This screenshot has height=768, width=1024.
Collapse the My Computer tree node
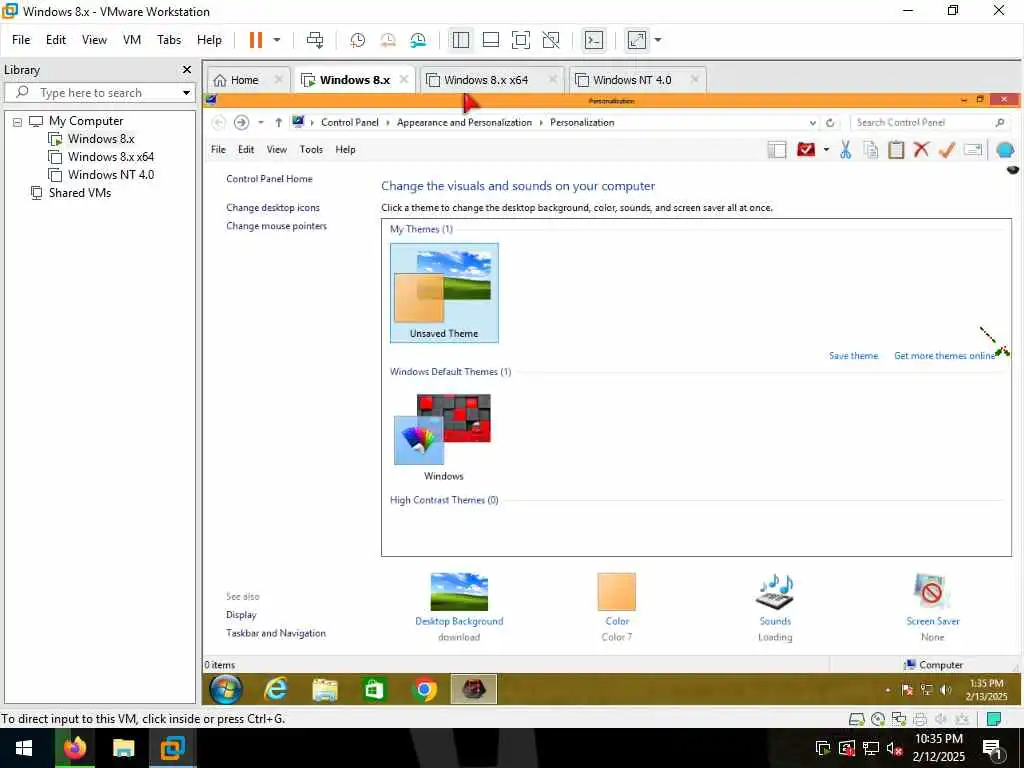(x=18, y=121)
